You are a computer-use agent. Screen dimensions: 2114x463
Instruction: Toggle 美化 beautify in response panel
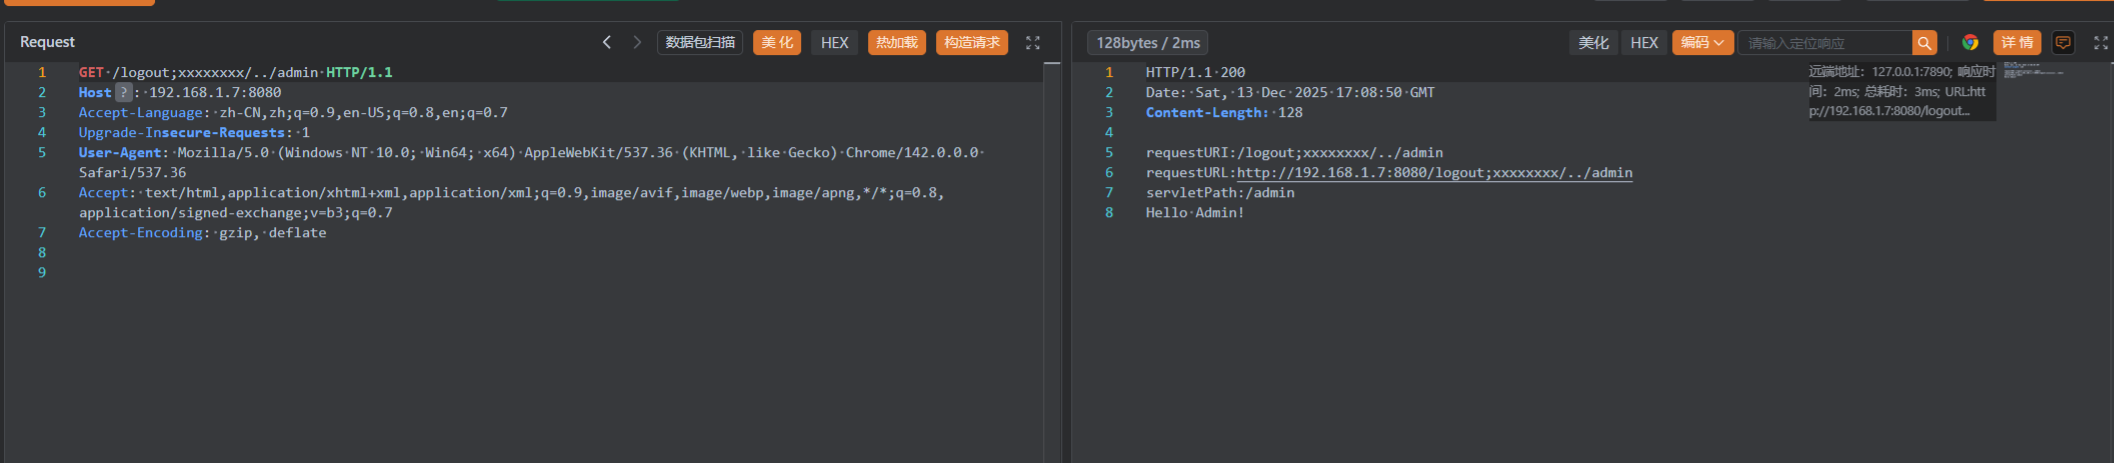1593,43
